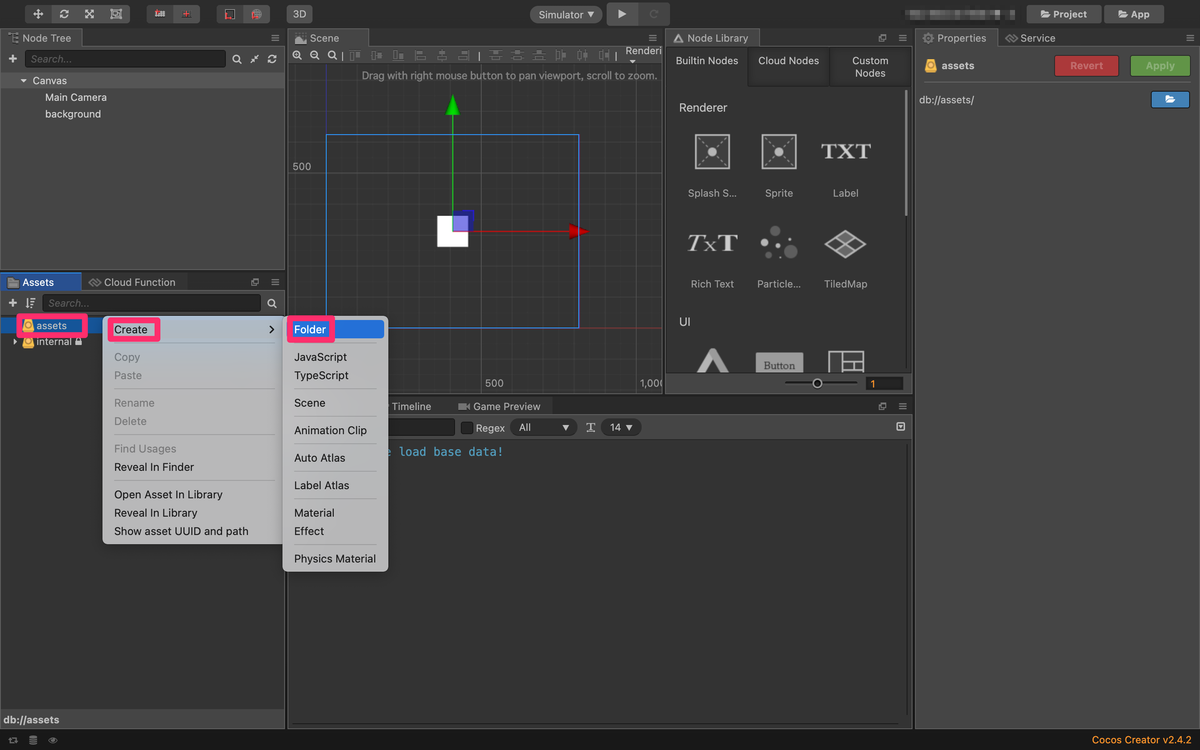
Task: Select the background node
Action: pyautogui.click(x=73, y=114)
